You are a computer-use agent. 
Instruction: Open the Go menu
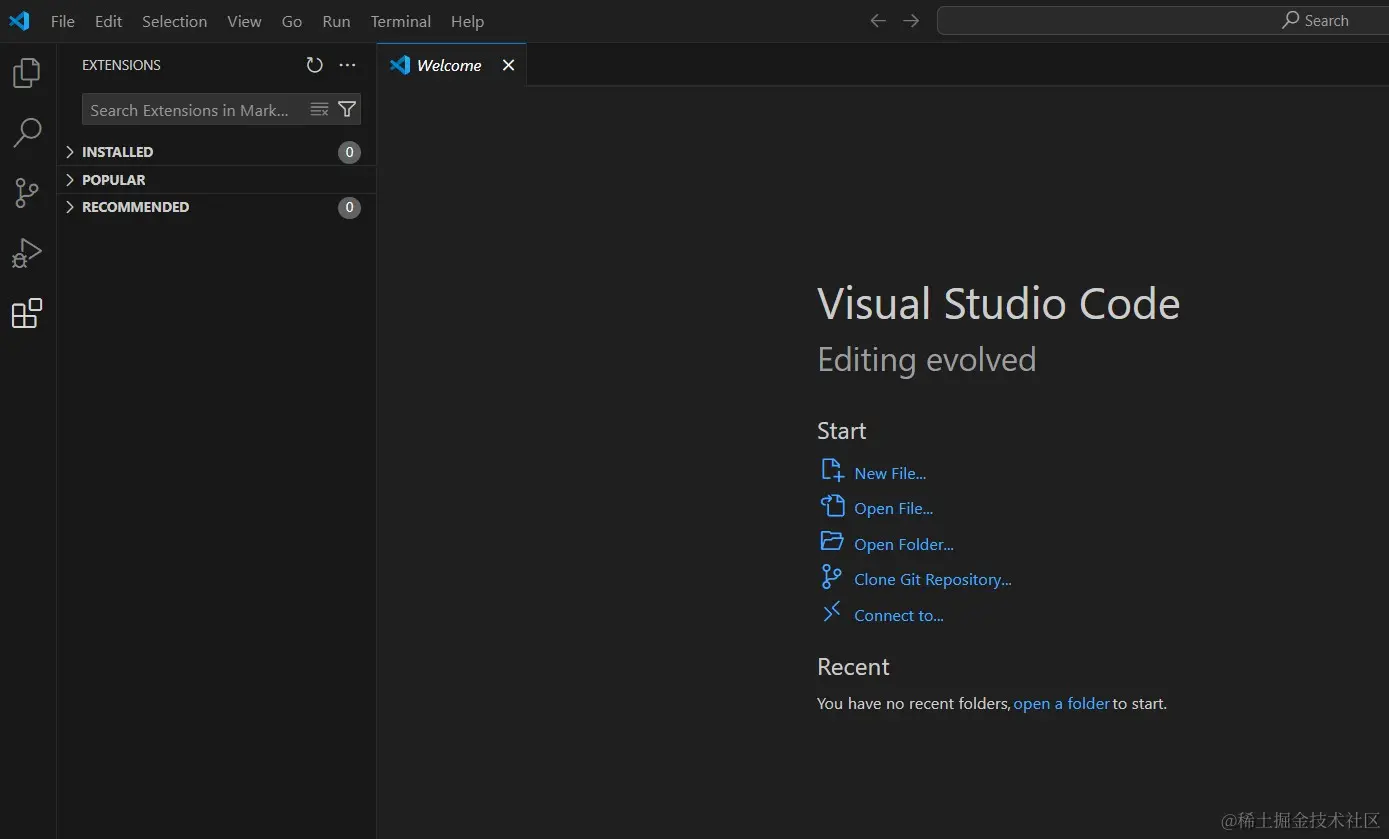pos(292,21)
